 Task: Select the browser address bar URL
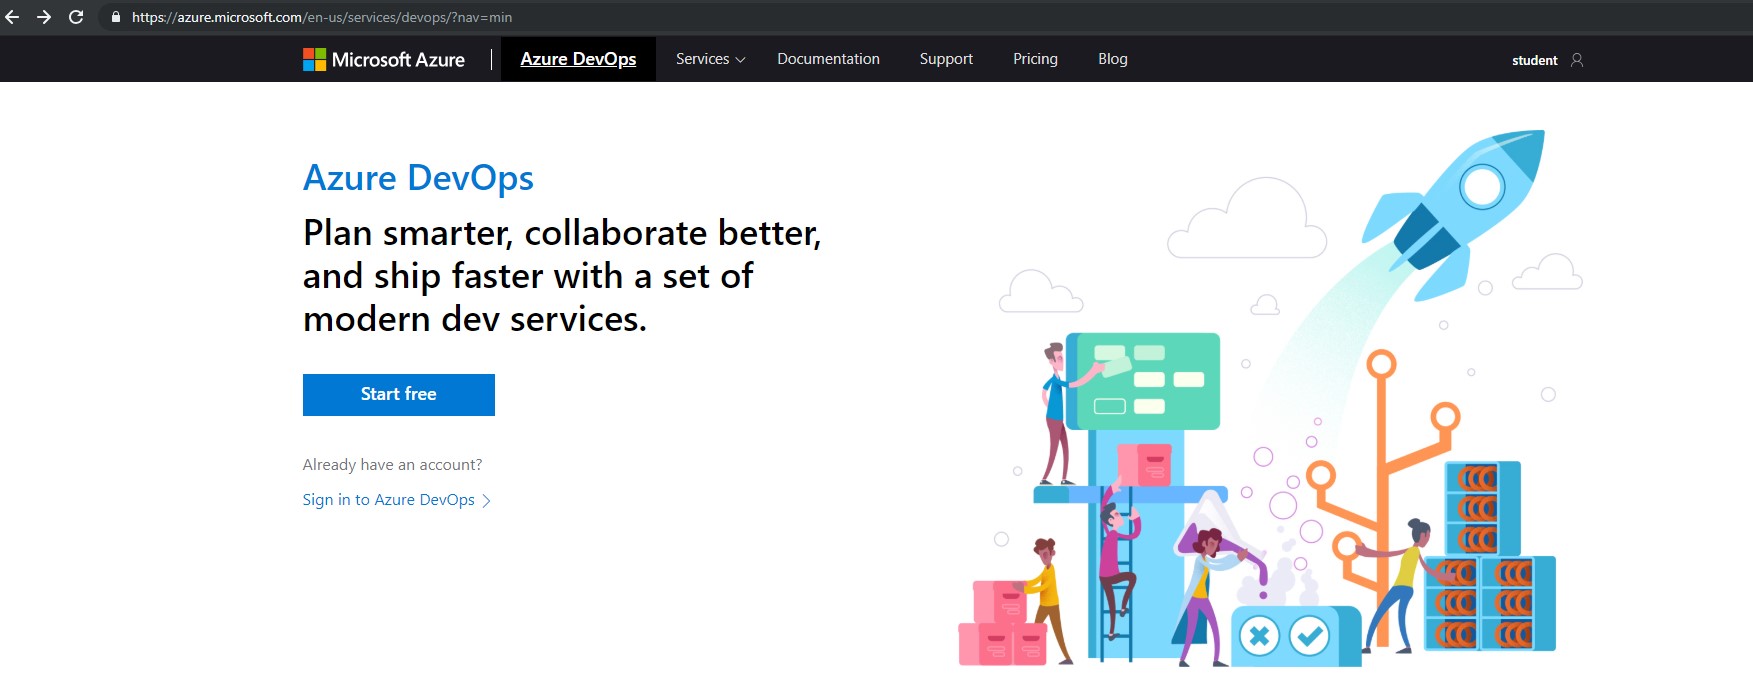pyautogui.click(x=322, y=17)
